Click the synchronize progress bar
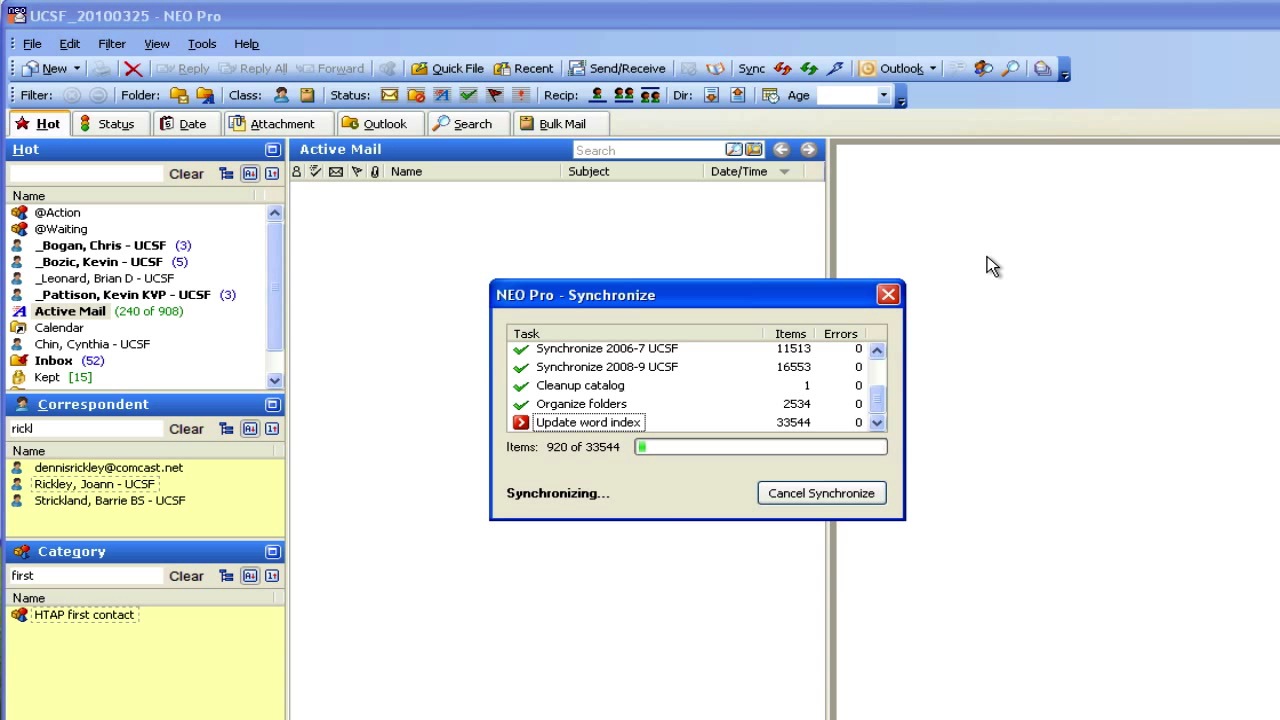This screenshot has width=1280, height=720. [760, 447]
